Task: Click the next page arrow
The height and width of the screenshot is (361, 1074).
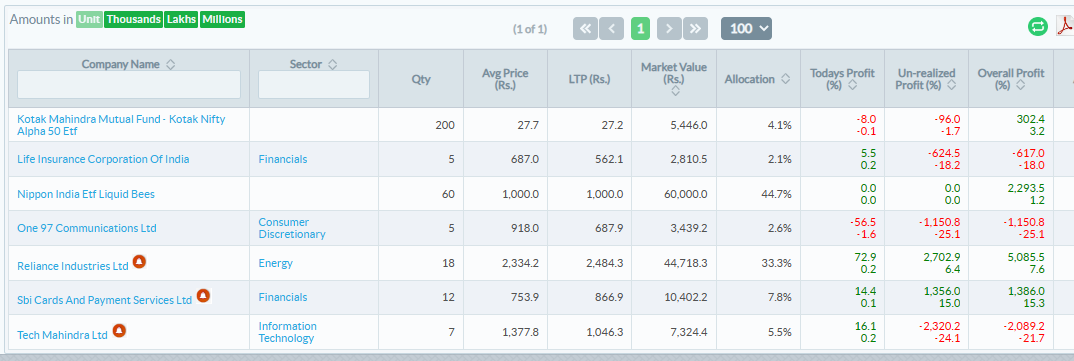Action: pyautogui.click(x=669, y=28)
